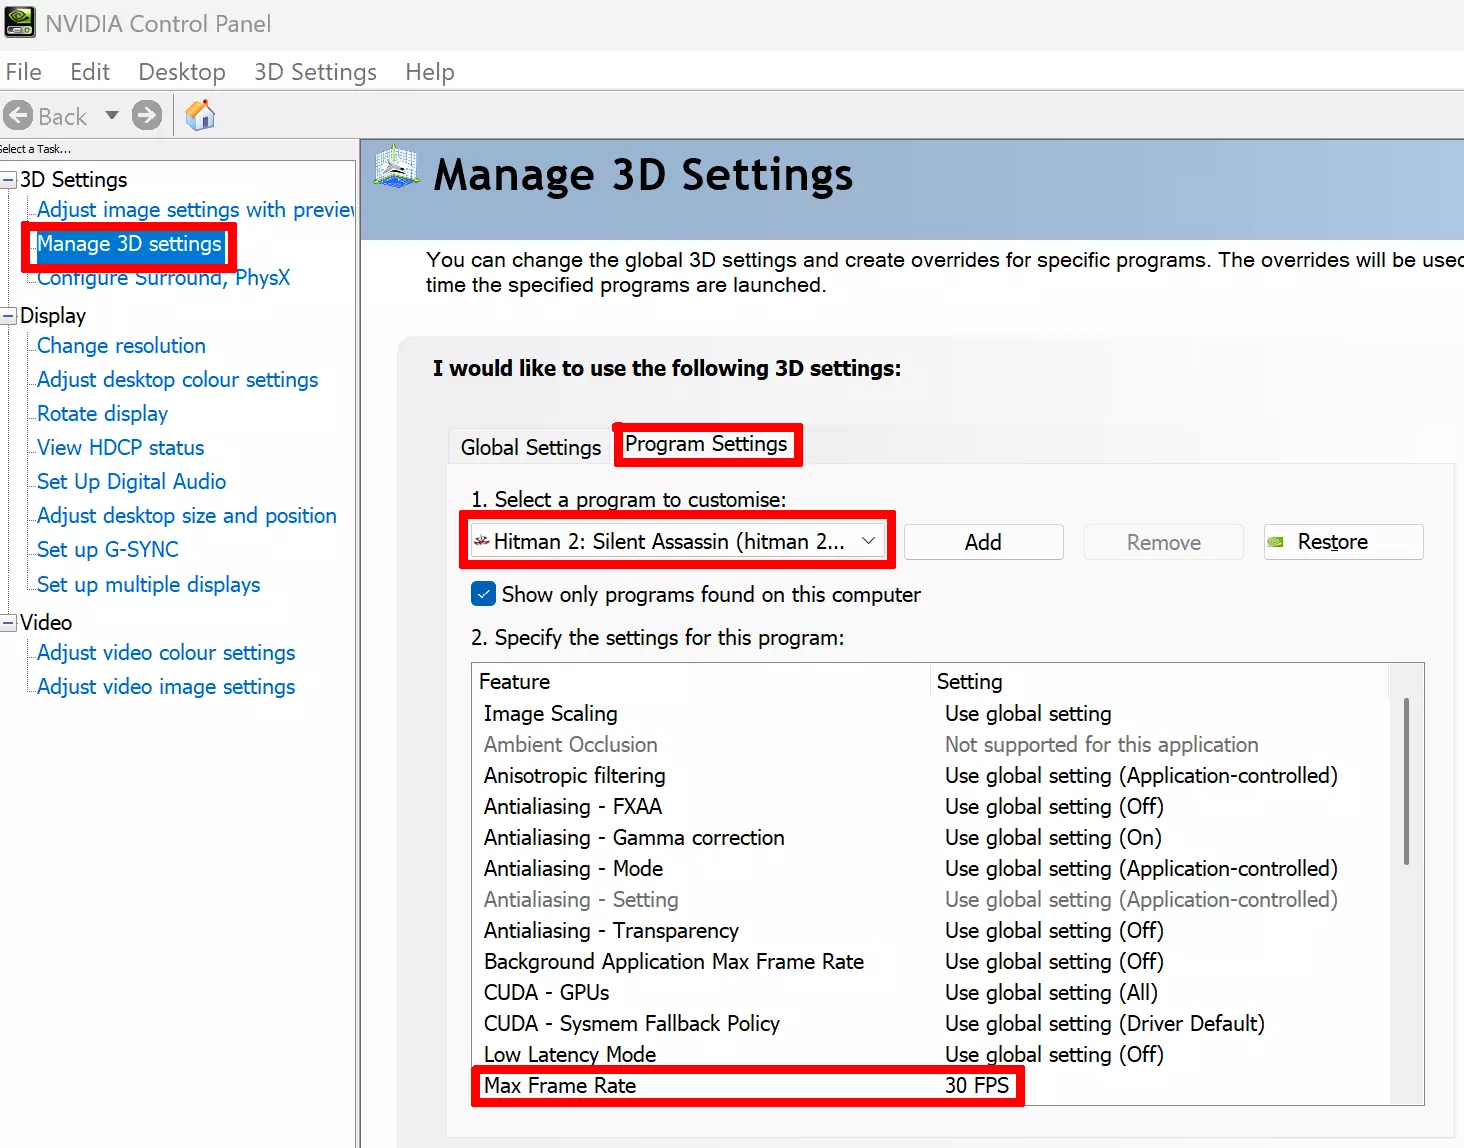Screen dimensions: 1464x1148
Task: Open the Home icon in toolbar
Action: (x=200, y=115)
